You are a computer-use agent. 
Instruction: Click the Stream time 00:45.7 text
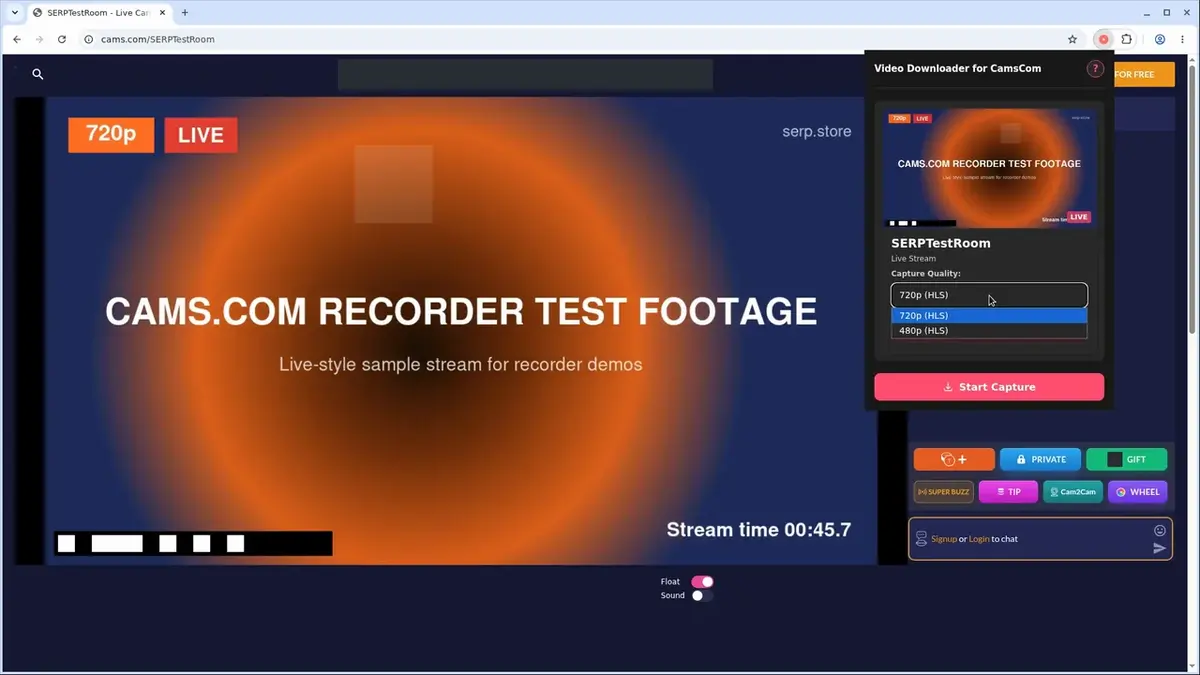tap(759, 530)
